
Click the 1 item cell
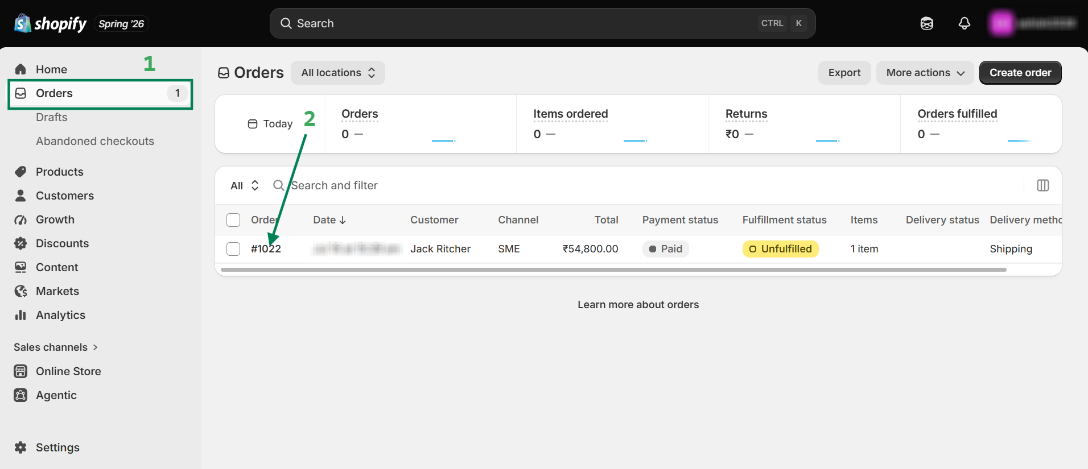click(x=865, y=248)
